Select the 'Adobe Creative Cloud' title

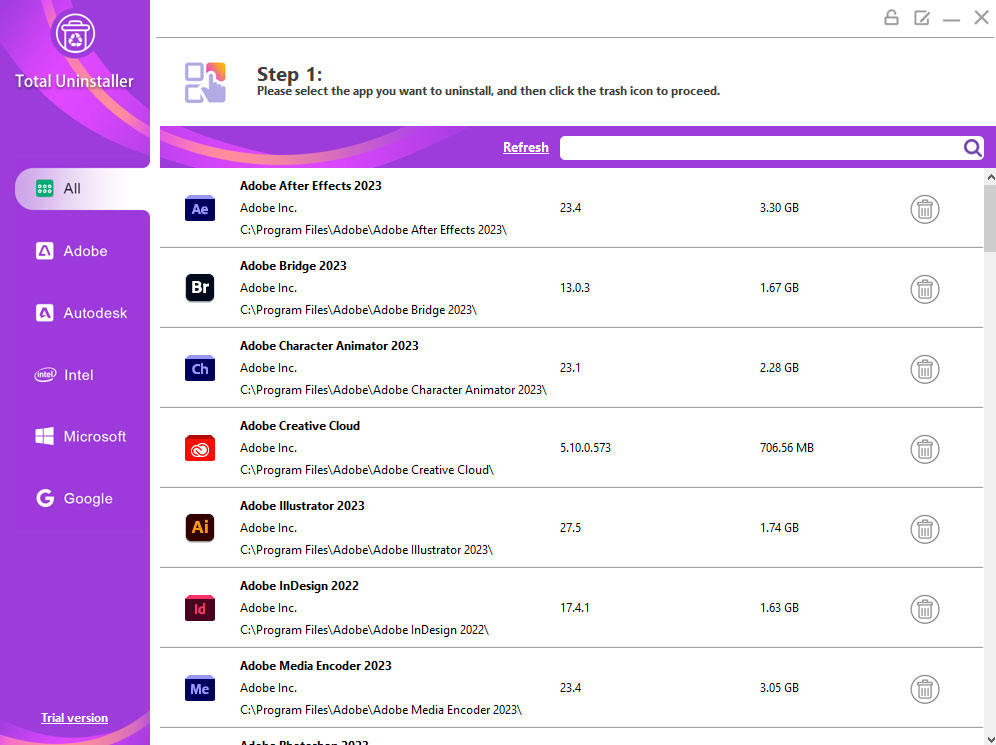click(300, 426)
